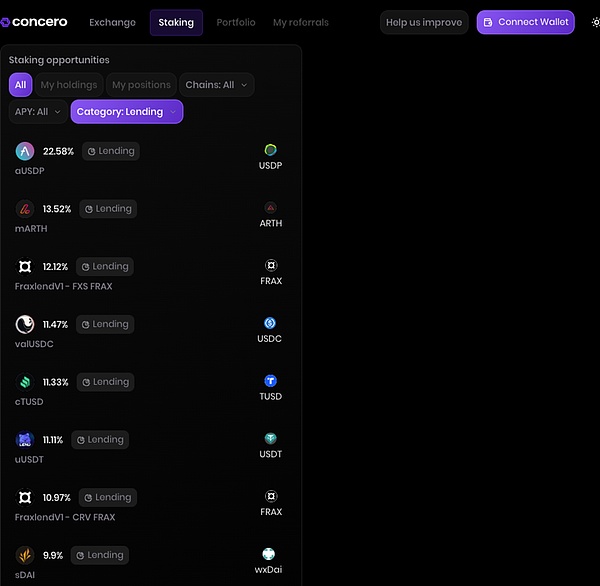Open the Chains: All dropdown

[x=216, y=85]
